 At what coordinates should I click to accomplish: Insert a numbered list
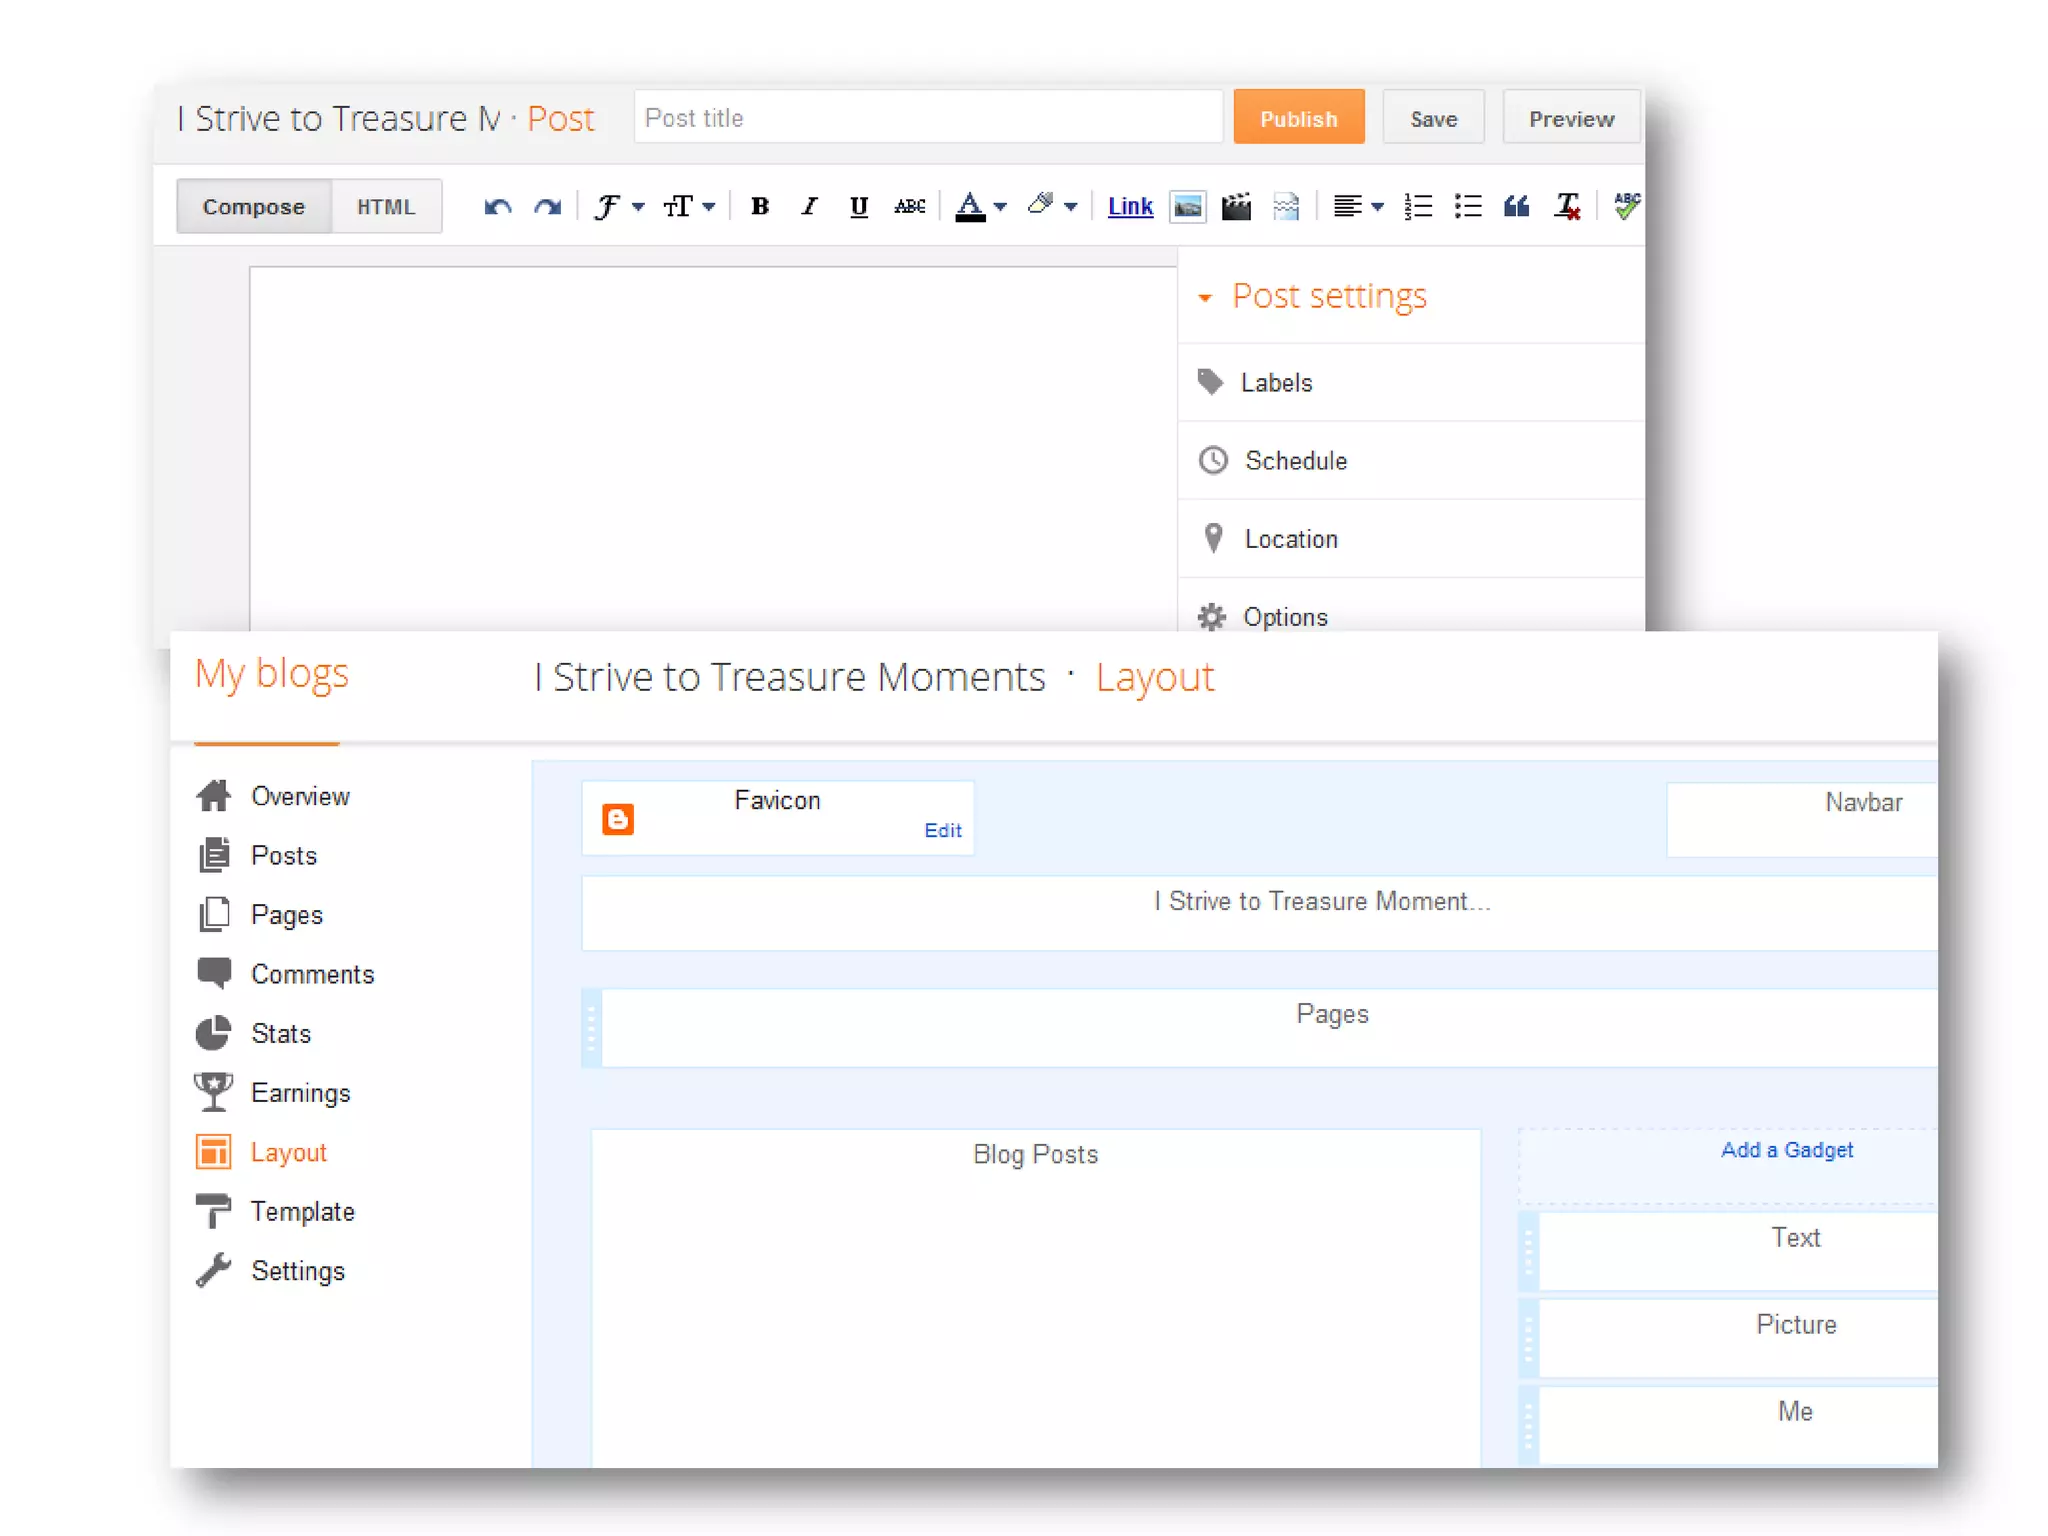(1418, 207)
